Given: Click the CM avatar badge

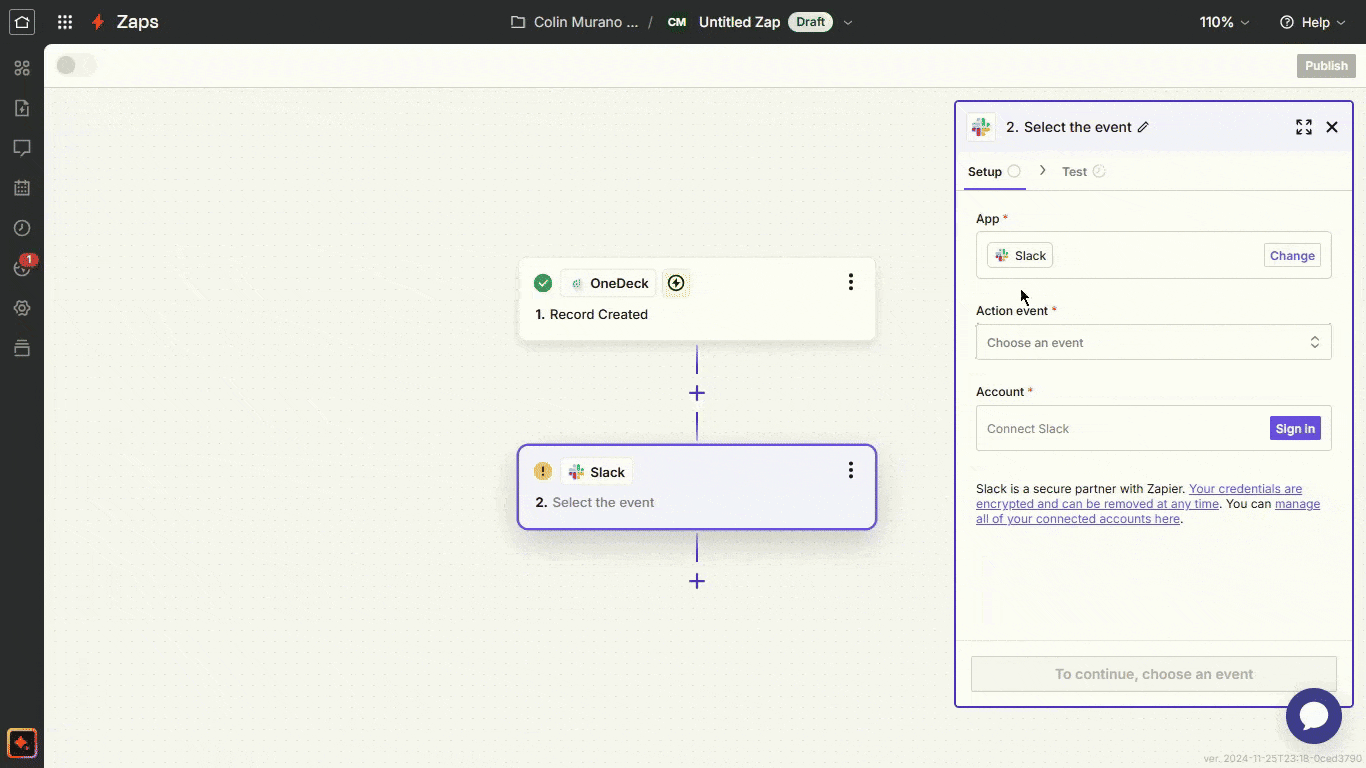Looking at the screenshot, I should 677,22.
